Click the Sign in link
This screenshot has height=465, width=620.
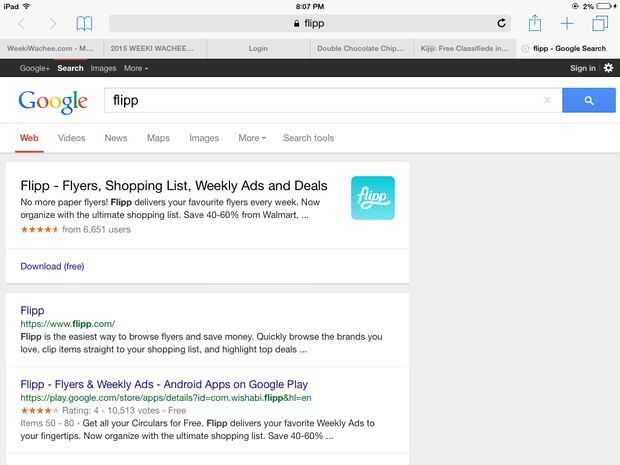[x=582, y=68]
